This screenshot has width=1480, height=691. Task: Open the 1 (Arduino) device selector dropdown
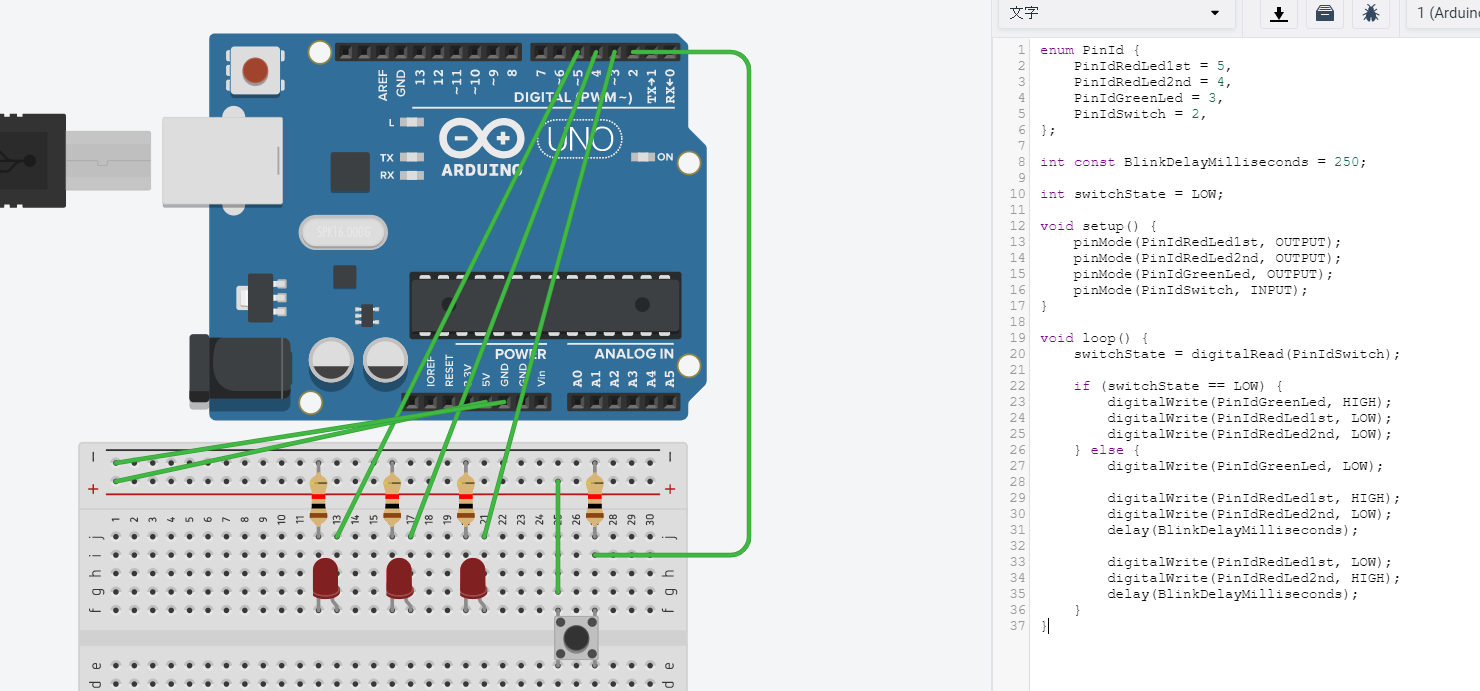[1447, 13]
